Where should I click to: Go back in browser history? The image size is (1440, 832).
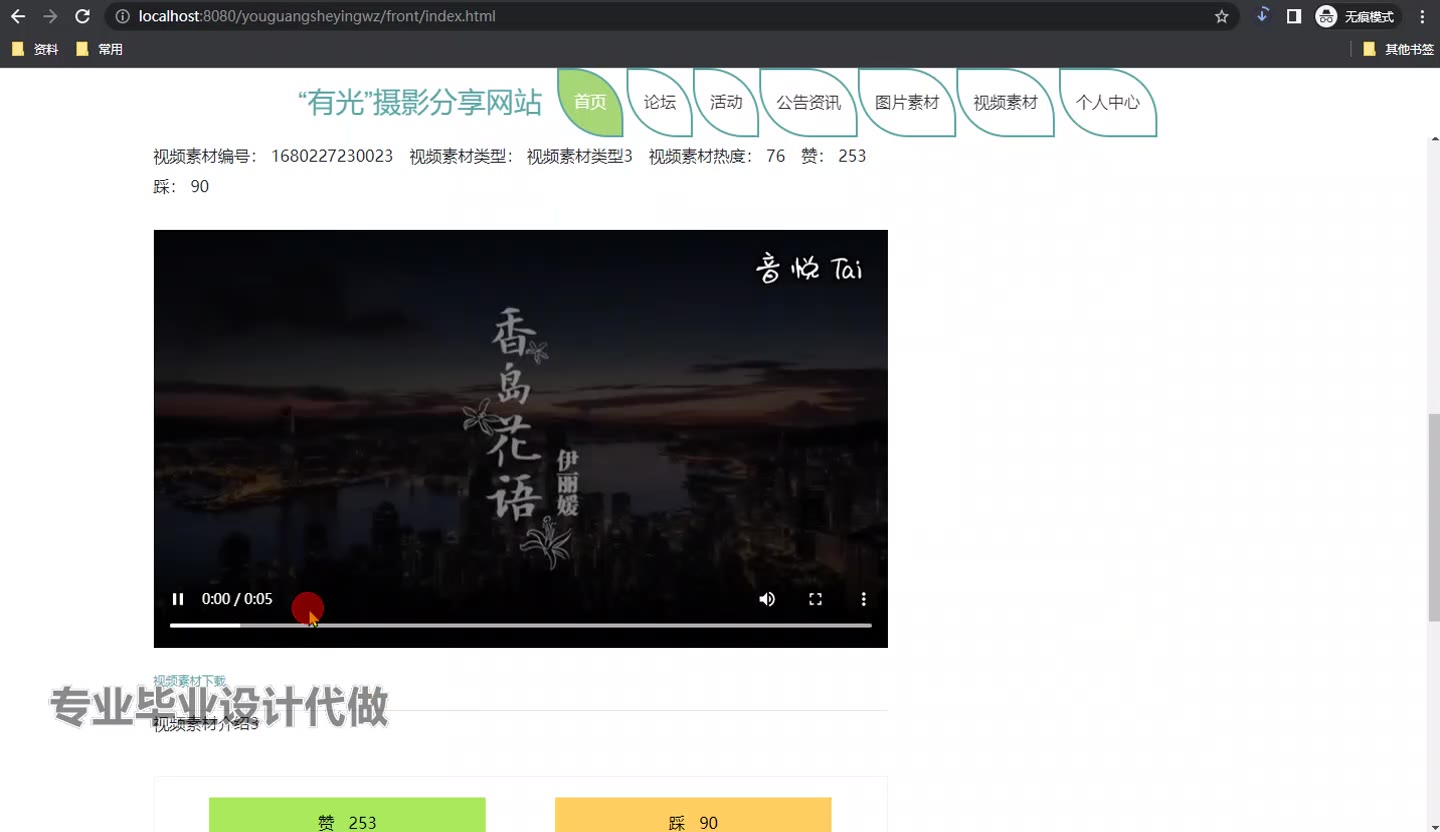tap(18, 16)
